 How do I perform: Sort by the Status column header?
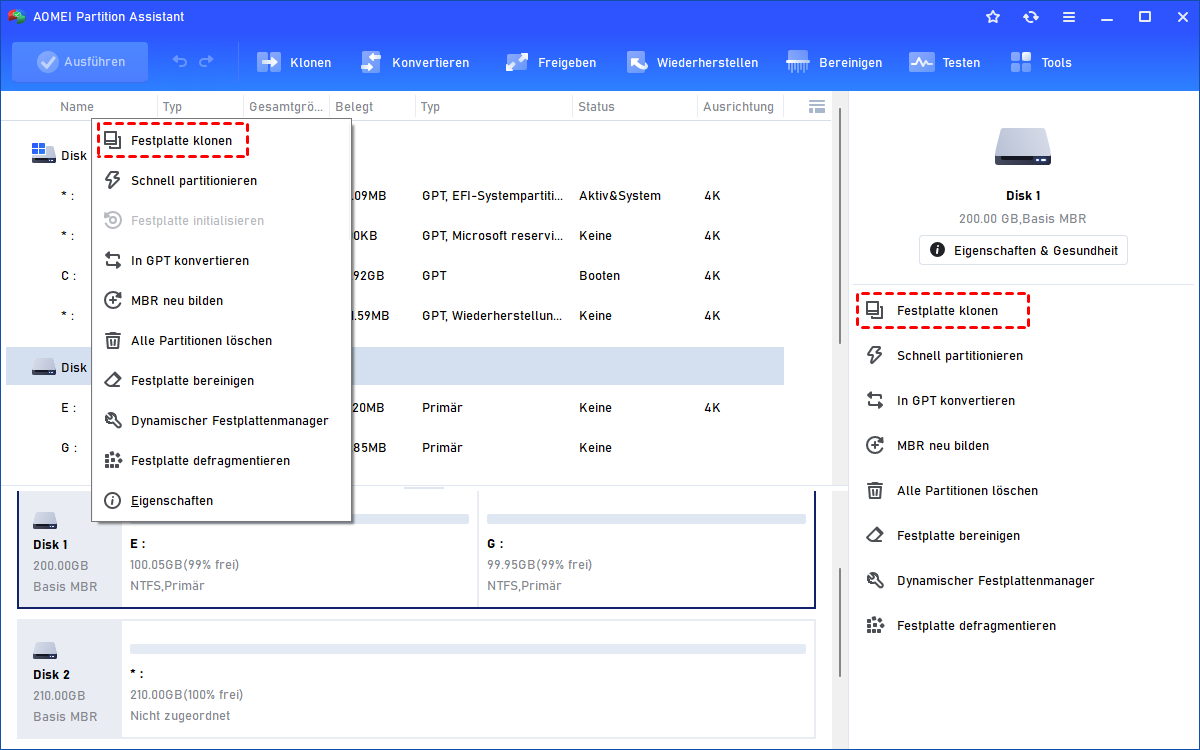pyautogui.click(x=597, y=107)
